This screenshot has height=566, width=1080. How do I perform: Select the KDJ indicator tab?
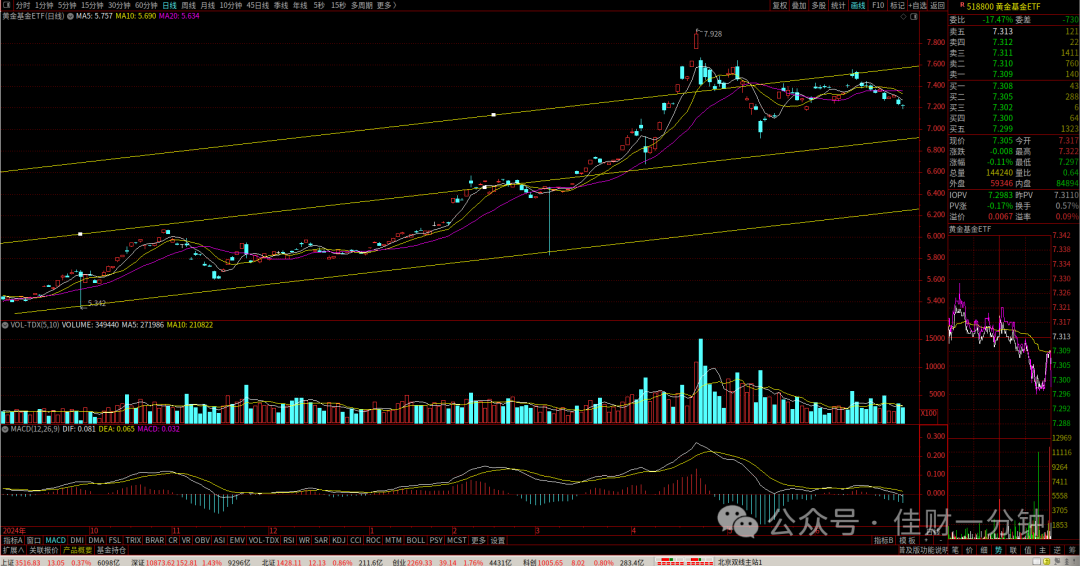point(339,541)
